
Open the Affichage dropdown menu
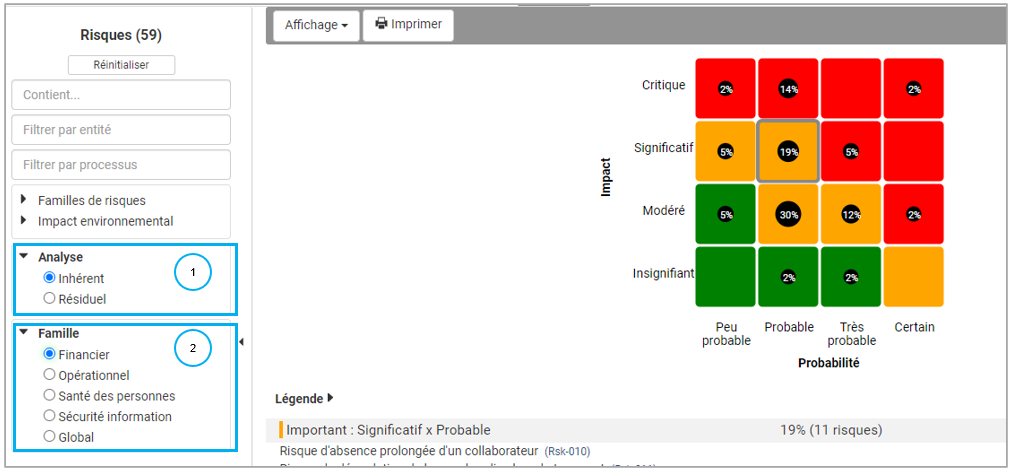tap(316, 25)
